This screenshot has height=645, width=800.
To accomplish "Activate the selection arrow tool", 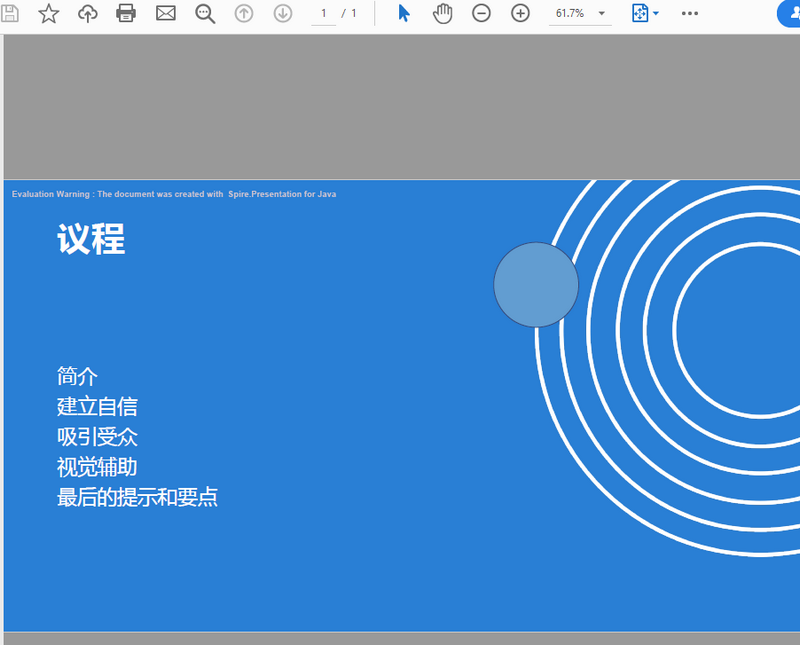I will tap(403, 13).
